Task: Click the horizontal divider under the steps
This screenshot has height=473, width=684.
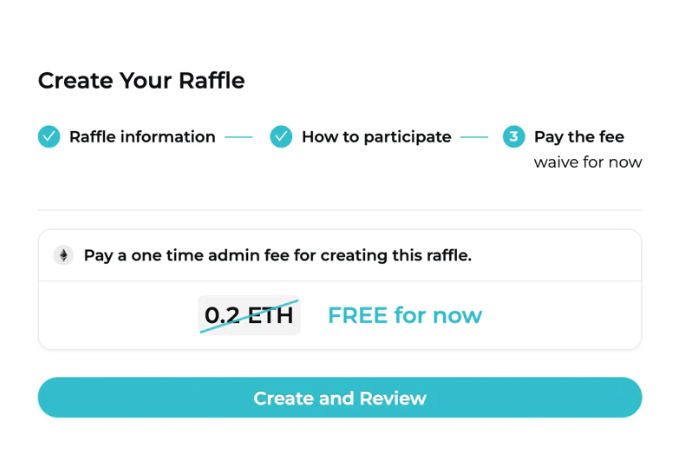Action: (x=340, y=210)
